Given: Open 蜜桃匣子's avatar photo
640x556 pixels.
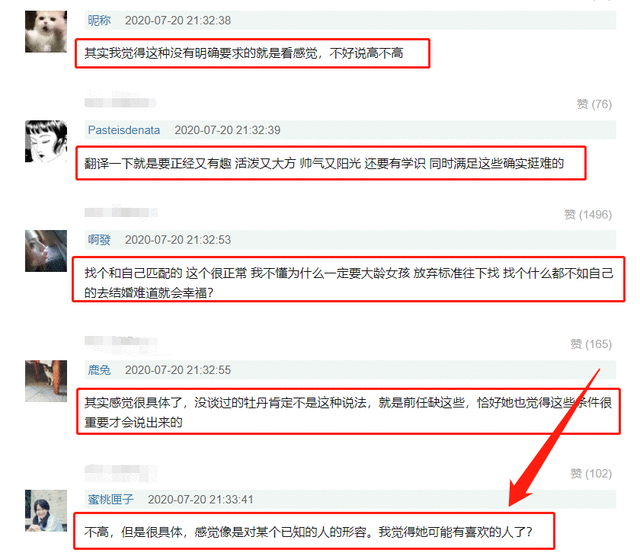Looking at the screenshot, I should point(46,511).
